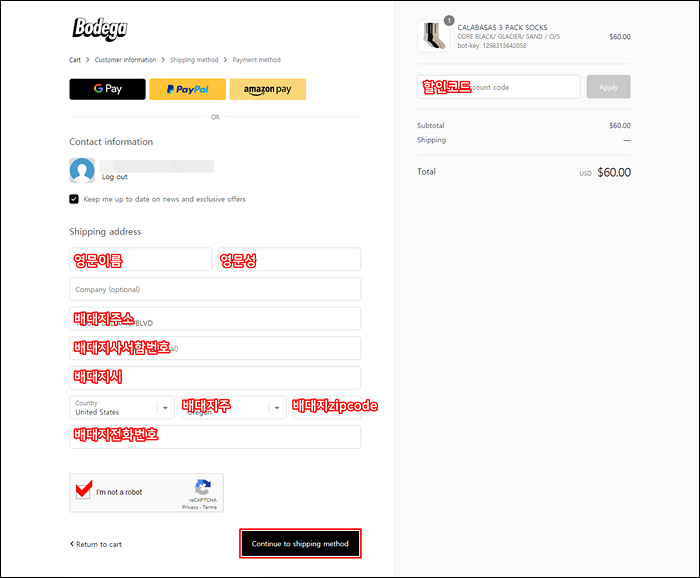This screenshot has height=578, width=700.
Task: Open the State dropdown showing Oregon
Action: pyautogui.click(x=233, y=407)
